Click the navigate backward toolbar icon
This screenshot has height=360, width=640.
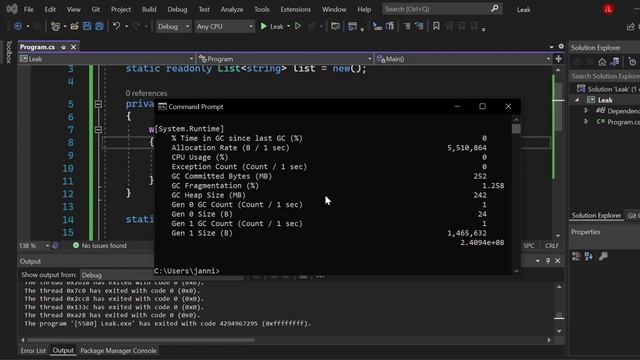18,26
